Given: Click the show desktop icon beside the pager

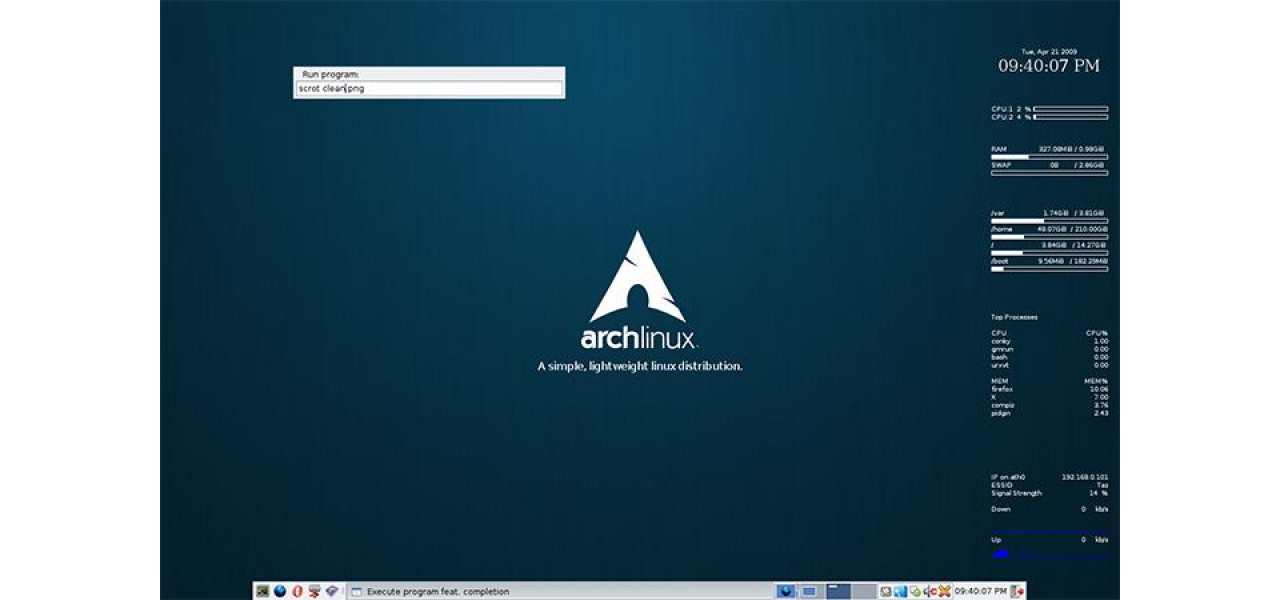Looking at the screenshot, I should (x=809, y=591).
